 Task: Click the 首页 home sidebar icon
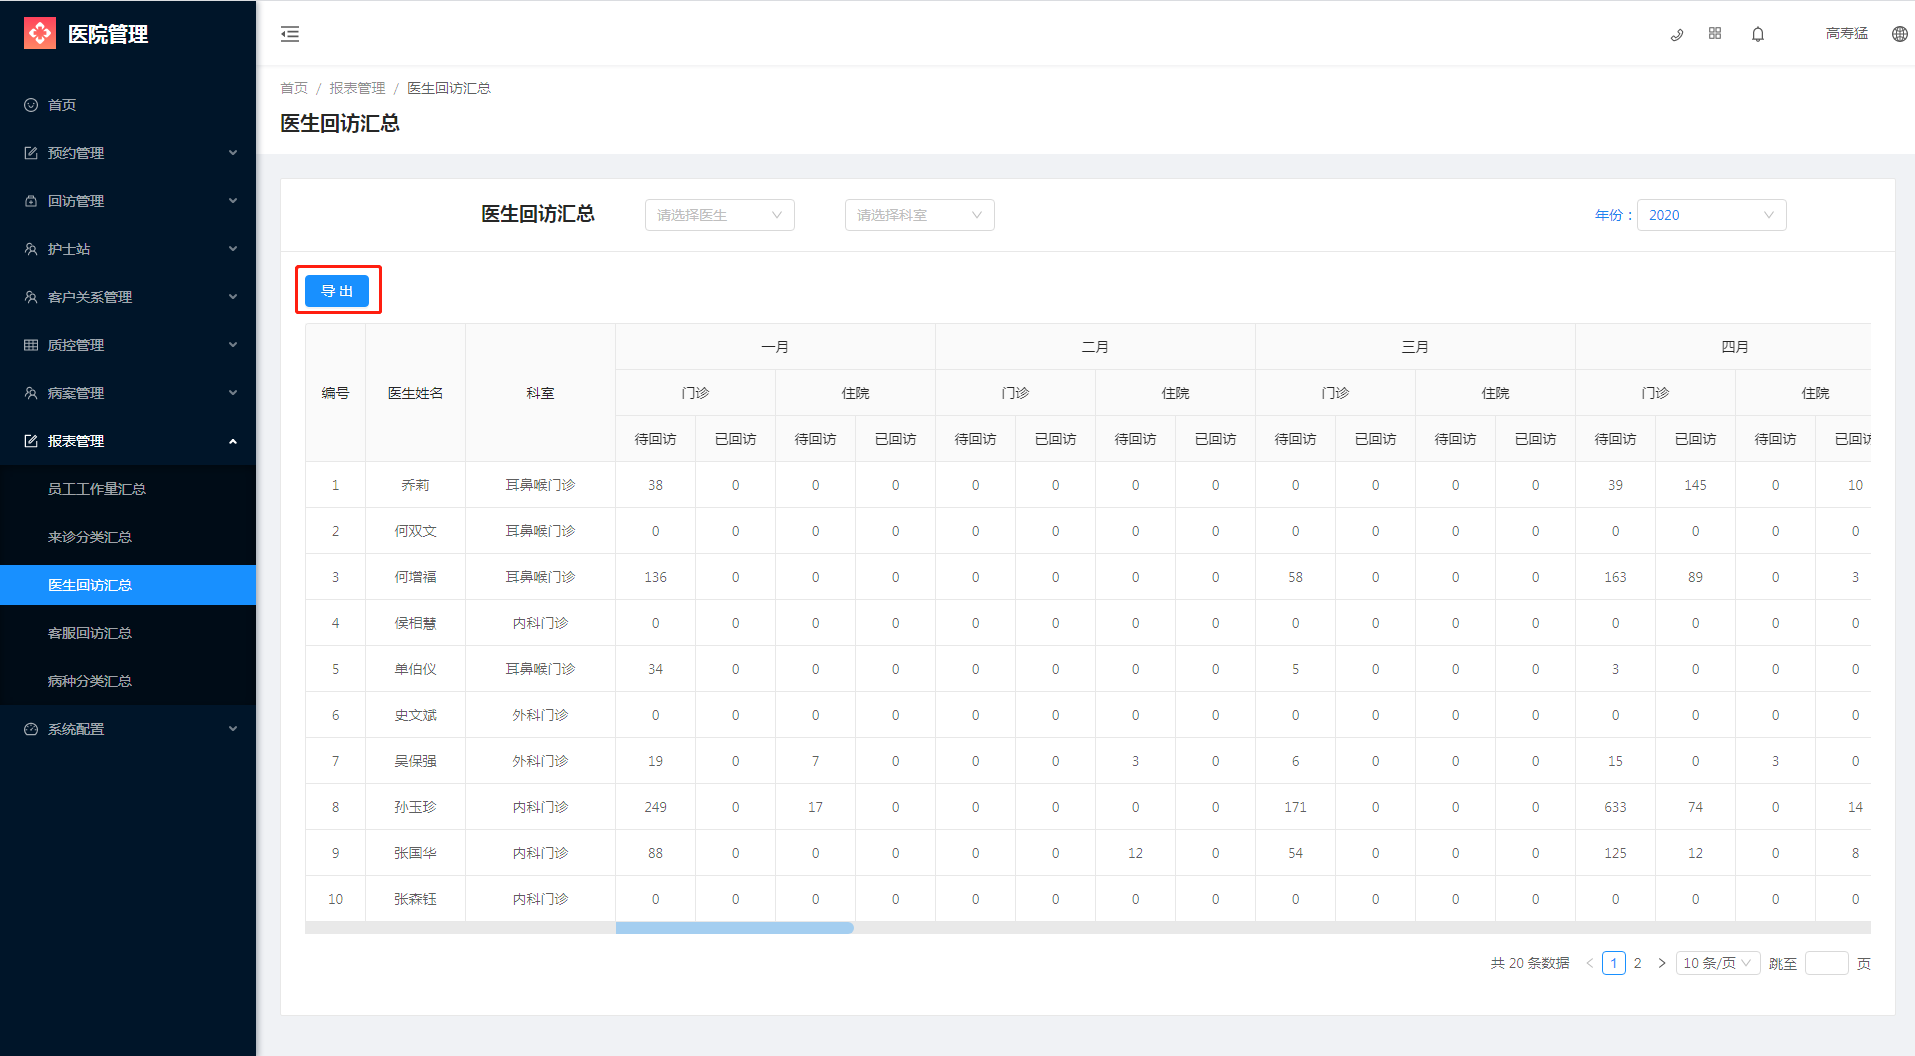(x=31, y=105)
